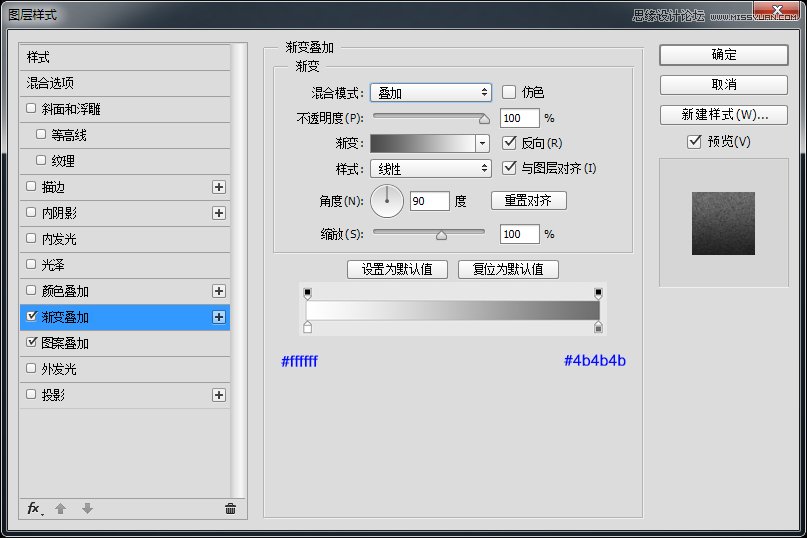807x538 pixels.
Task: Uncheck 与图层对齐(I) checkbox
Action: click(x=509, y=167)
